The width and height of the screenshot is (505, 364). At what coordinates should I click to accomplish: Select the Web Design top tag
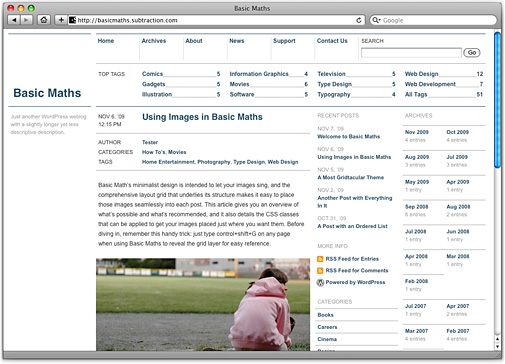(421, 74)
